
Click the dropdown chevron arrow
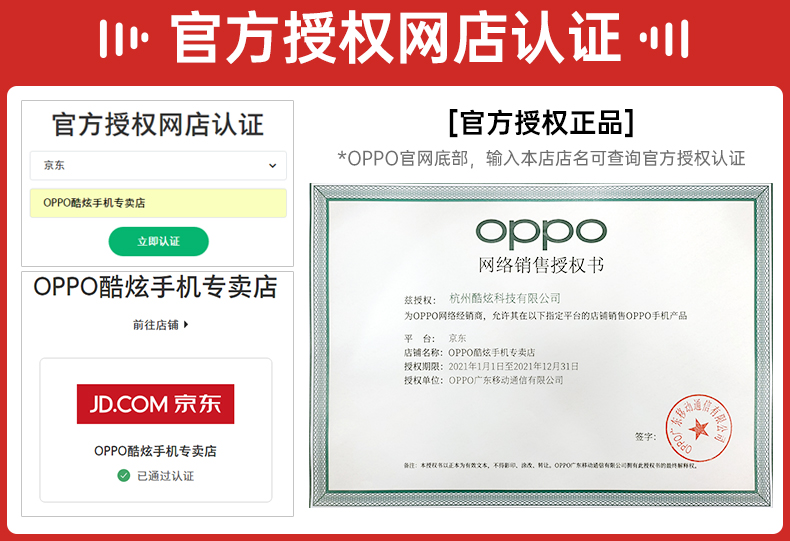click(273, 165)
